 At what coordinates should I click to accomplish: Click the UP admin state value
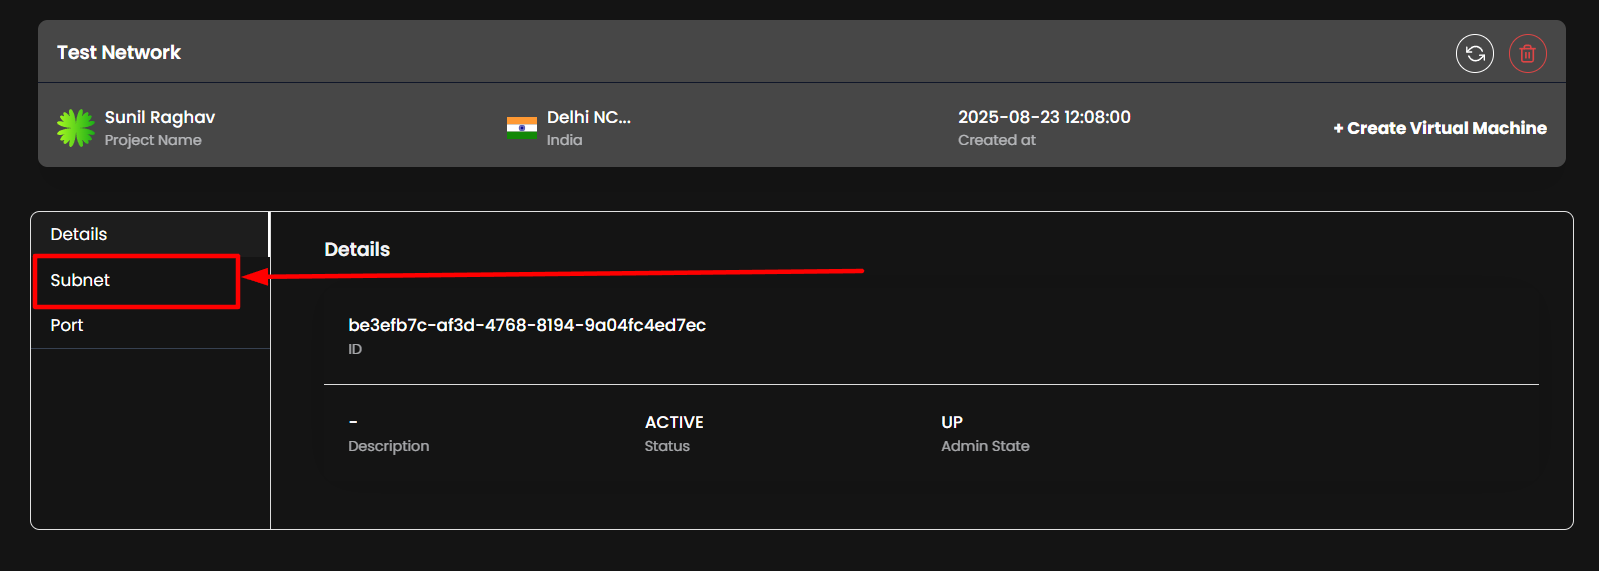click(x=952, y=422)
